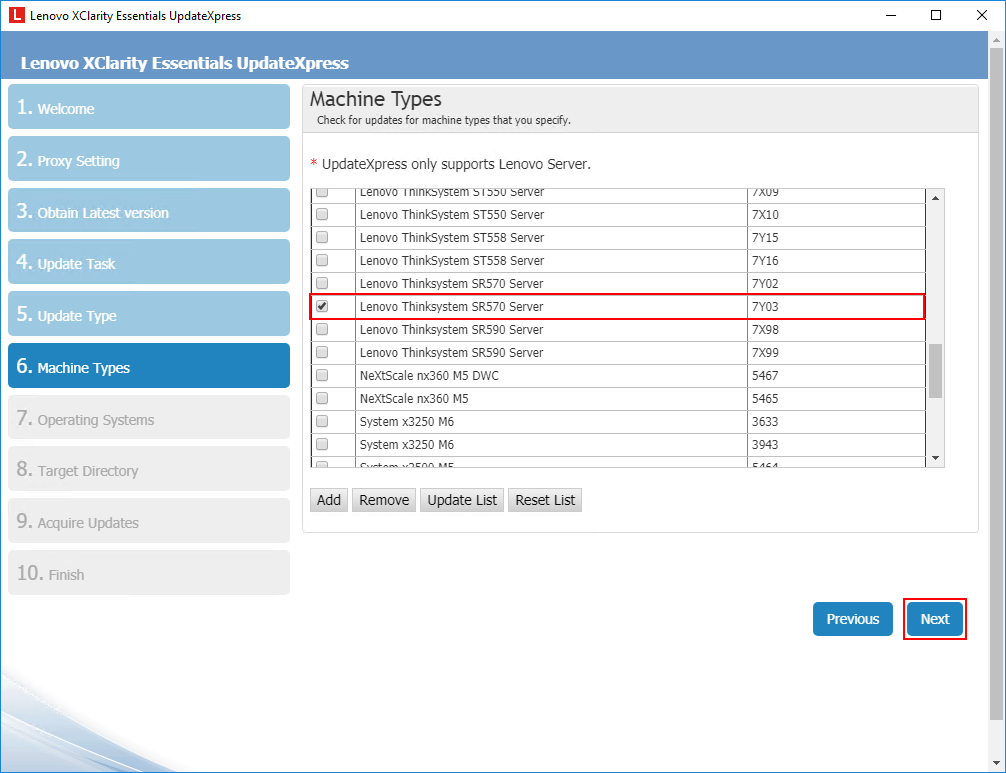Viewport: 1006px width, 773px height.
Task: Click the SR590 Server name in row 7X98
Action: tap(452, 330)
